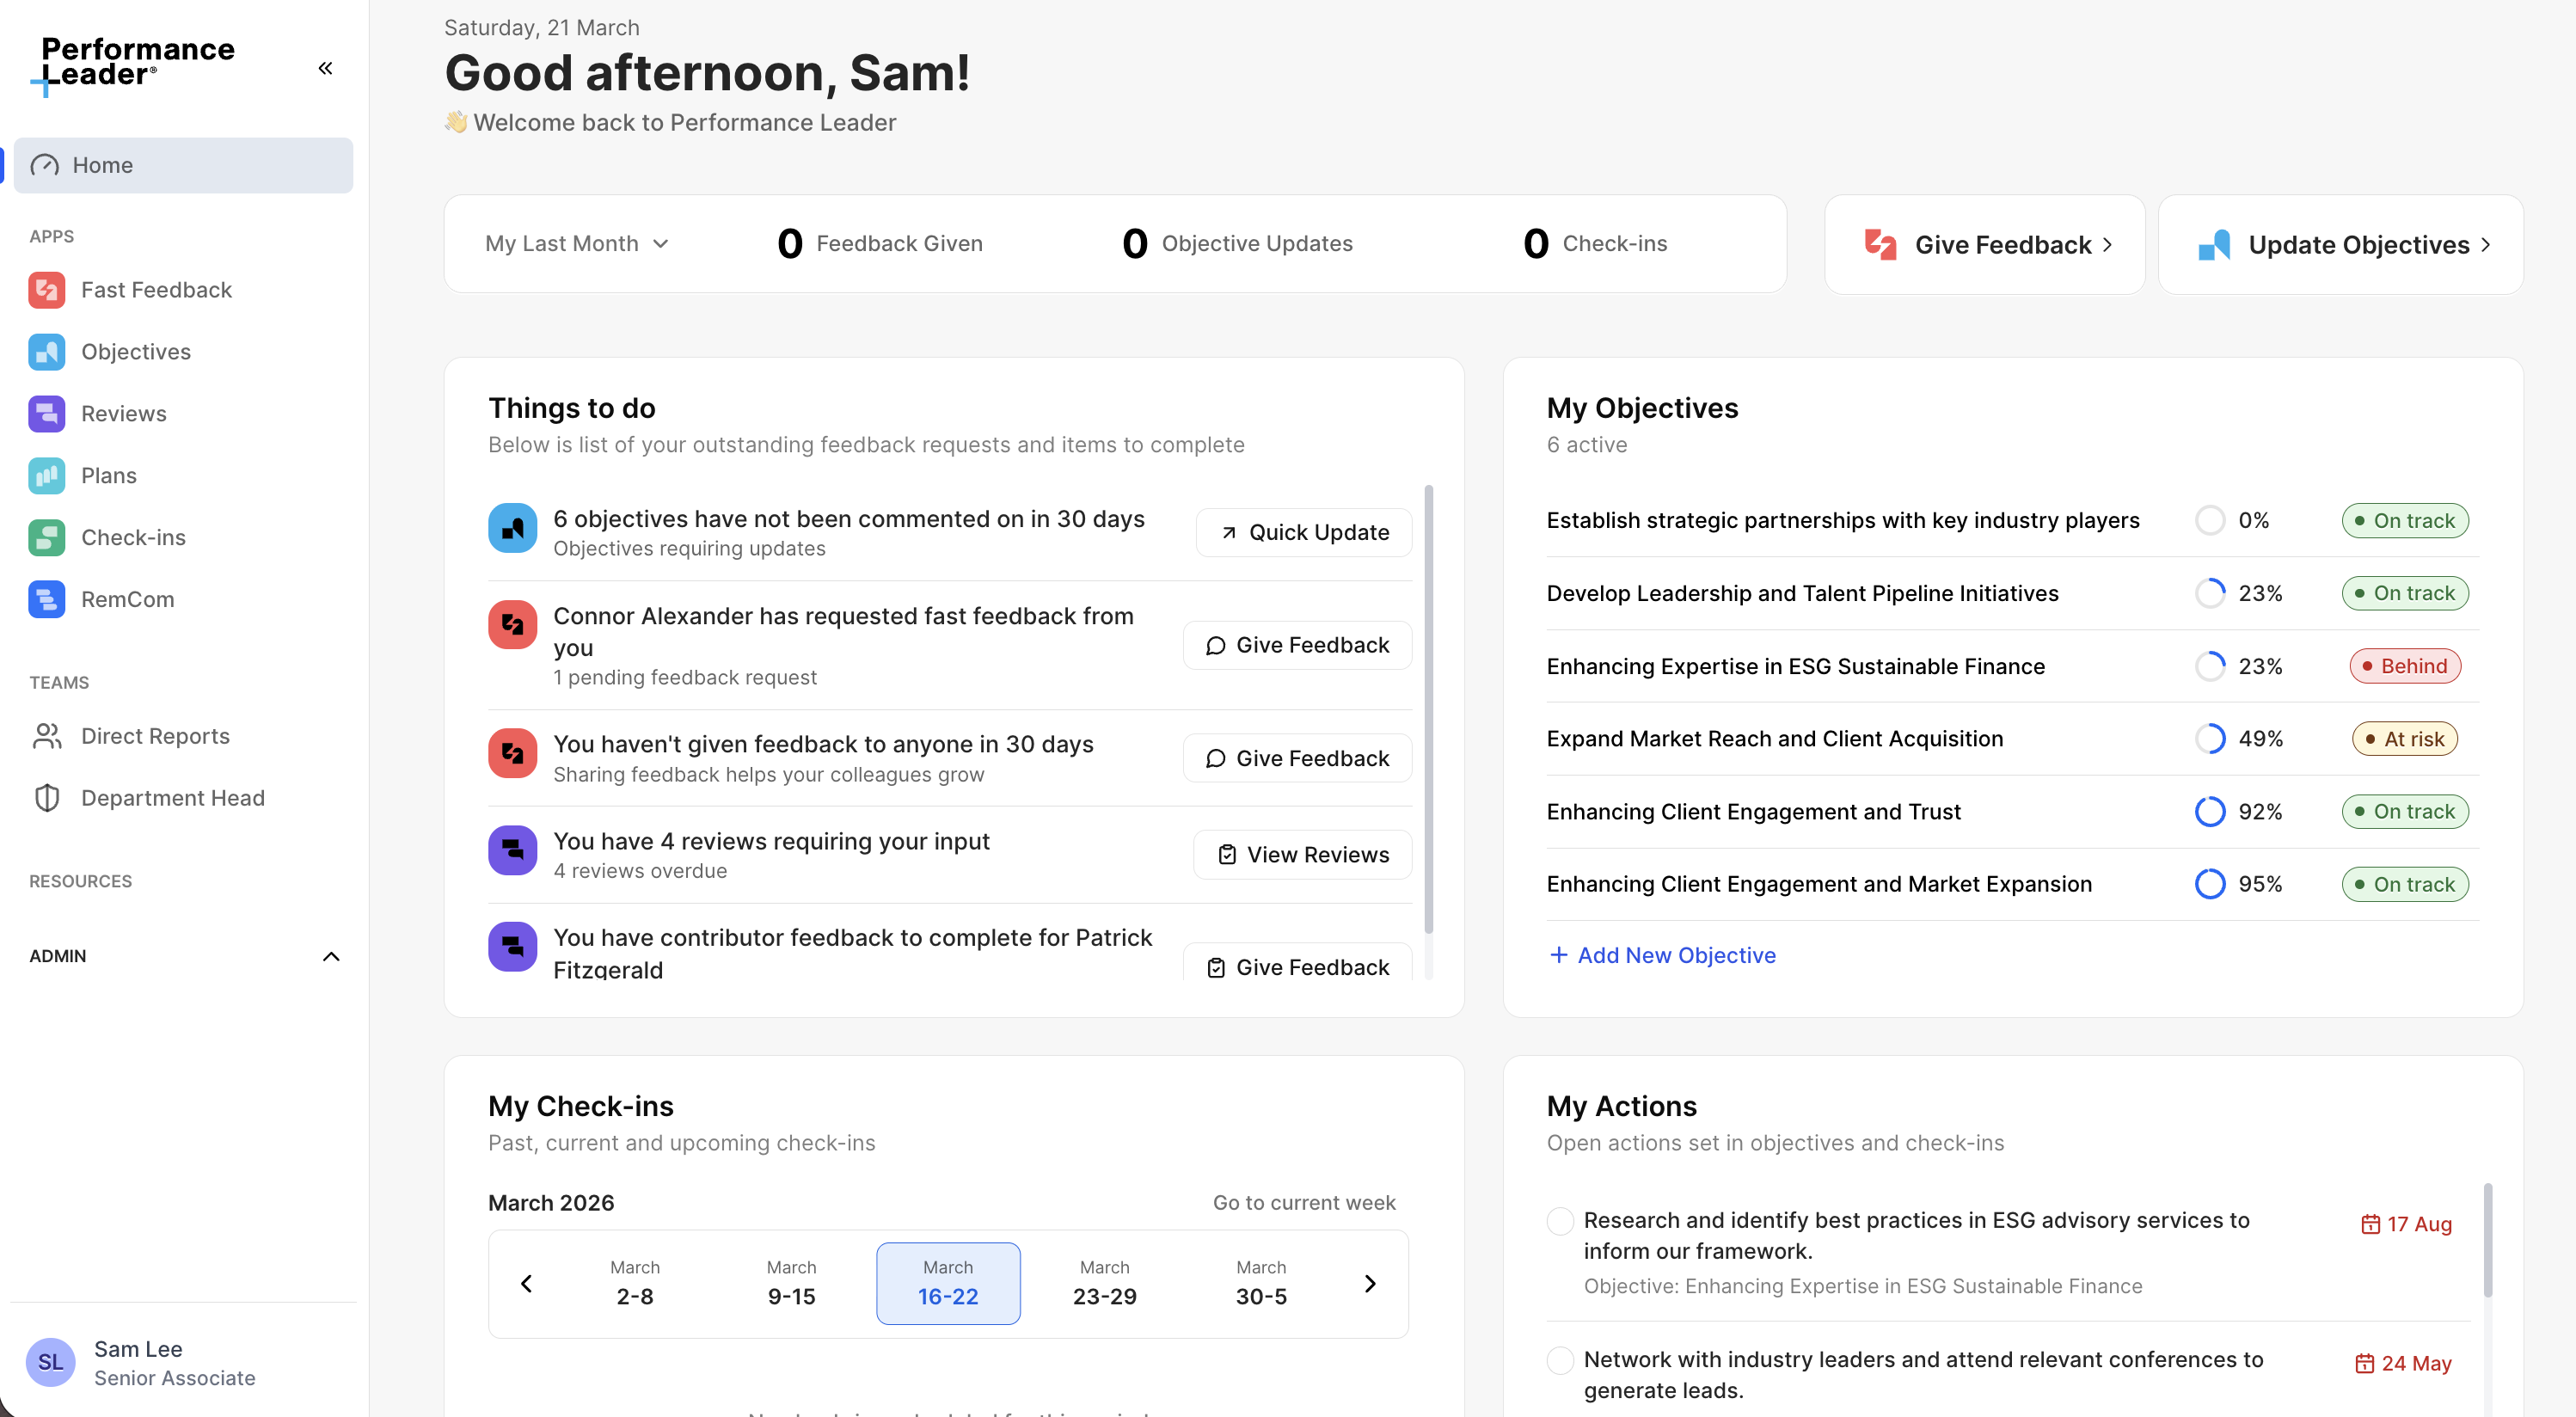The width and height of the screenshot is (2576, 1417).
Task: Select the March 23-29 week tab
Action: click(1104, 1284)
